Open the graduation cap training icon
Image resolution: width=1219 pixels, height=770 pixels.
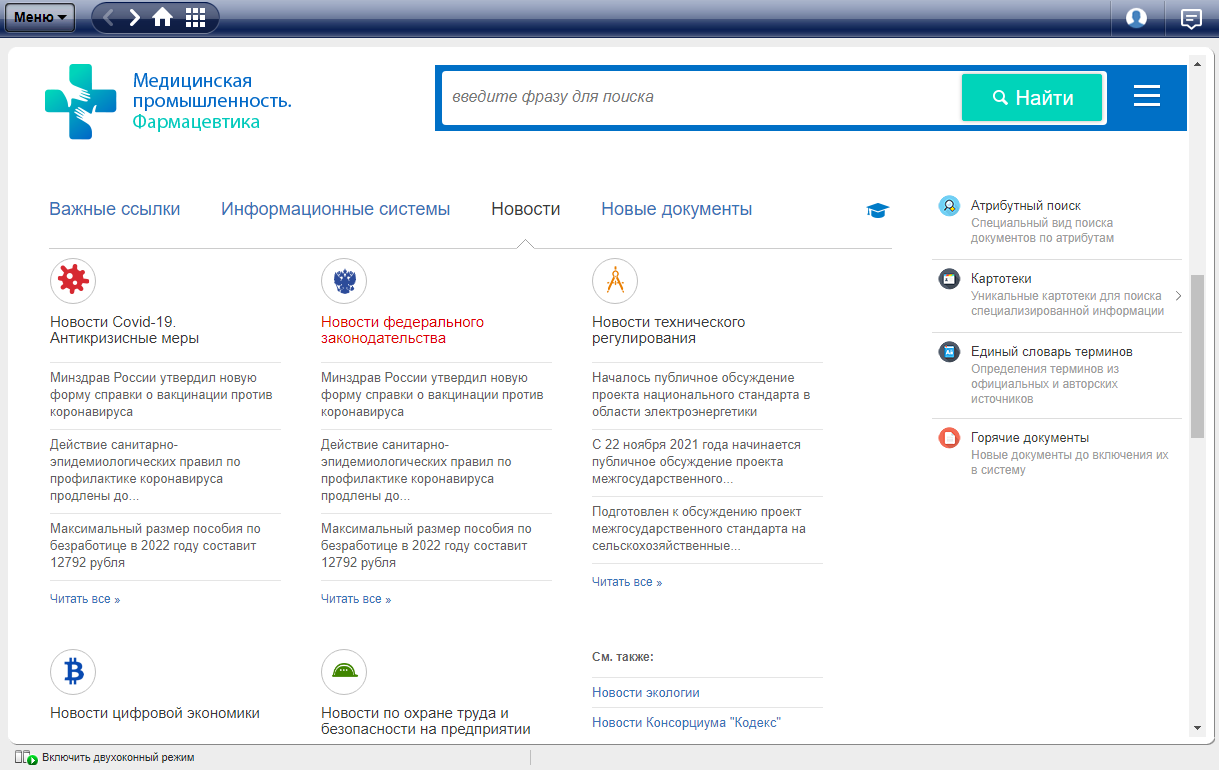coord(877,210)
